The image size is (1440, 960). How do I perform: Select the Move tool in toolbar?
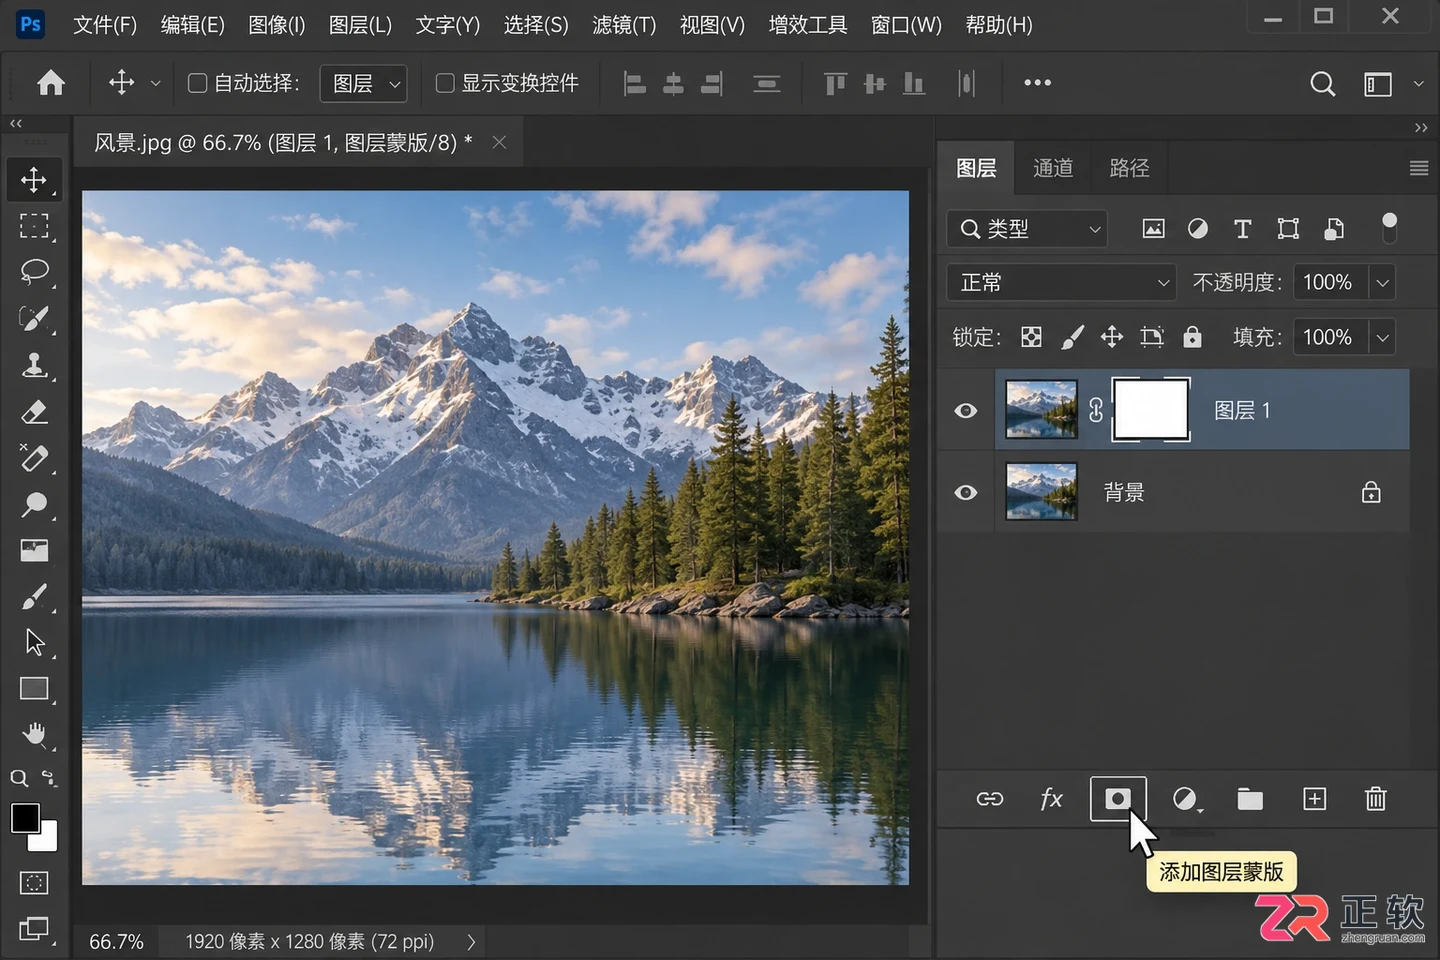click(x=34, y=179)
